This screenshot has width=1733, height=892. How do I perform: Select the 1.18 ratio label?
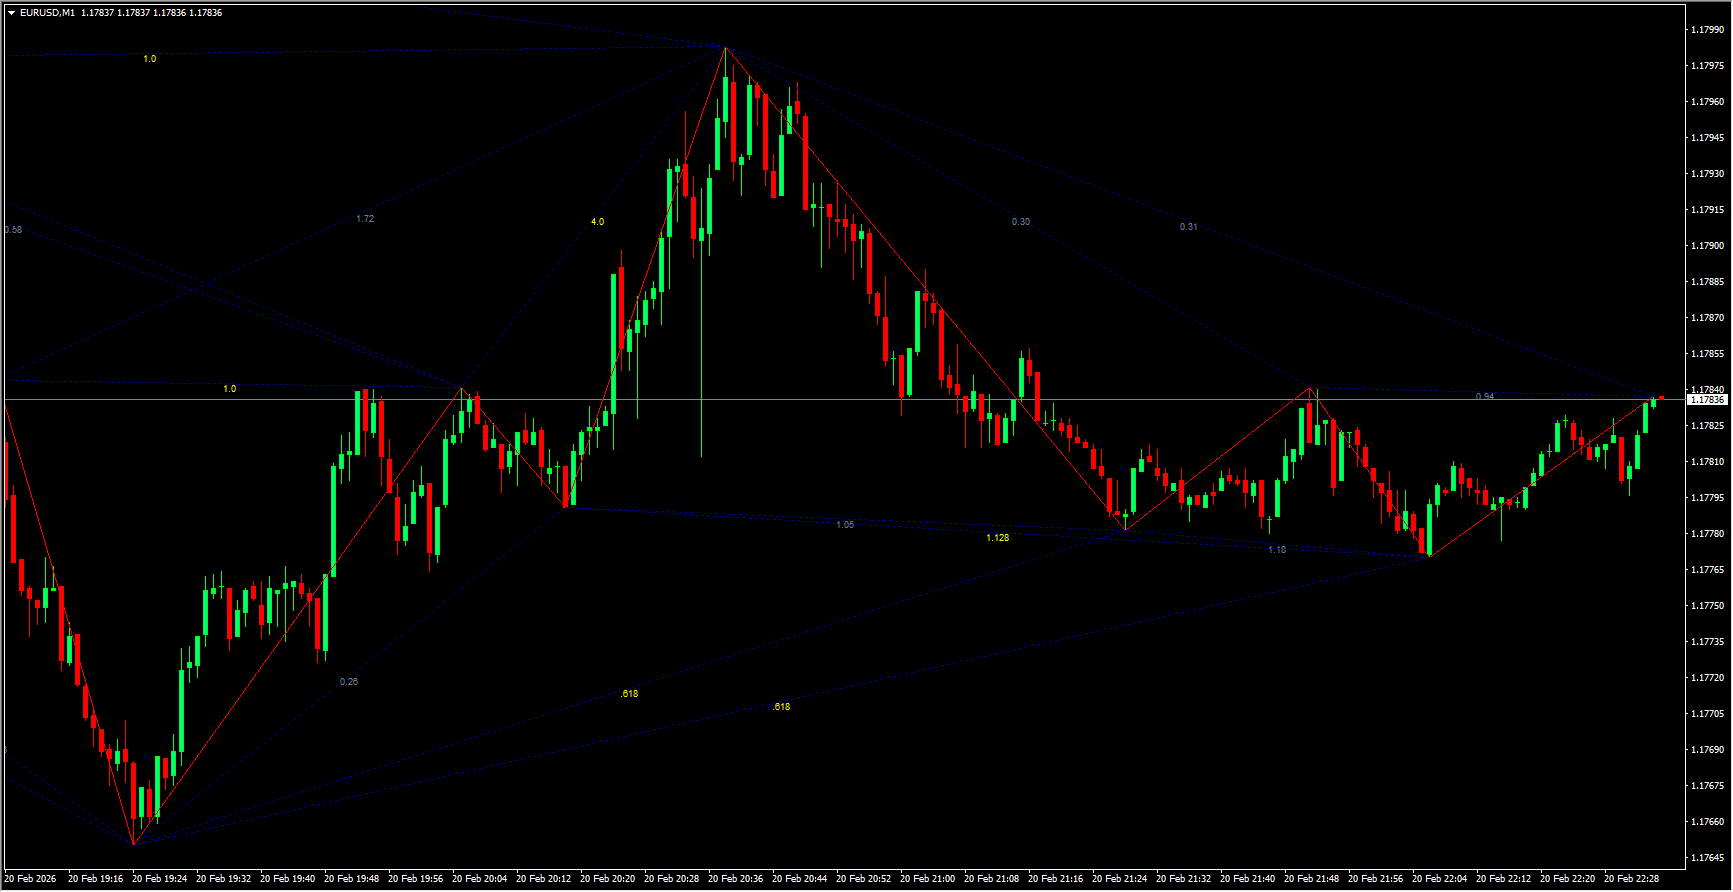coord(1277,550)
